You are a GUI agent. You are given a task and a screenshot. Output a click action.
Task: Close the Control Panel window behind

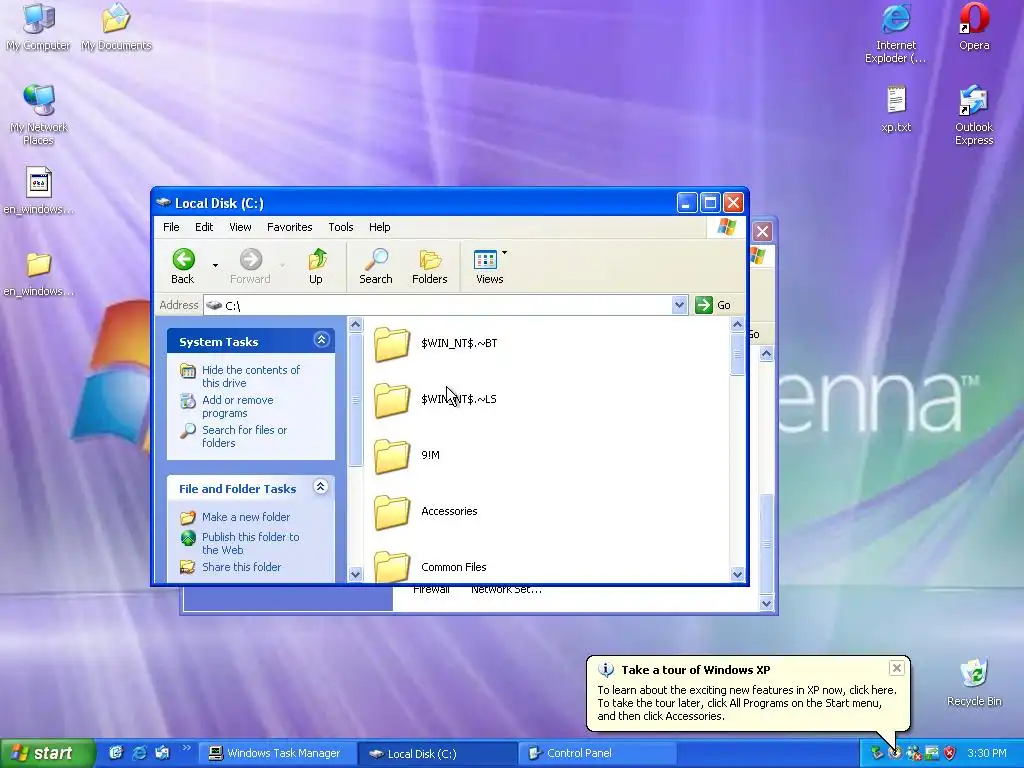(762, 231)
